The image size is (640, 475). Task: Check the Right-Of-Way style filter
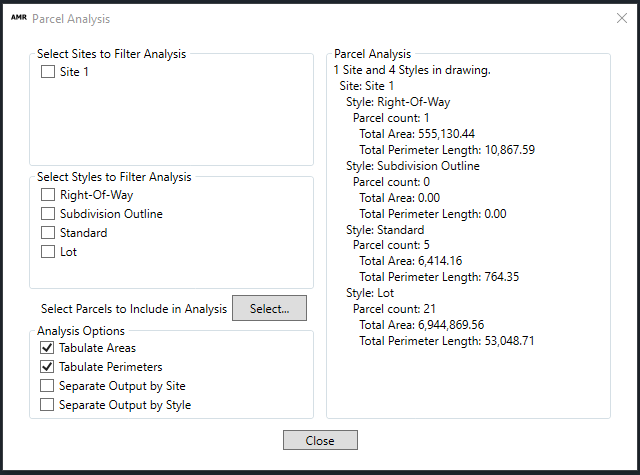click(48, 195)
